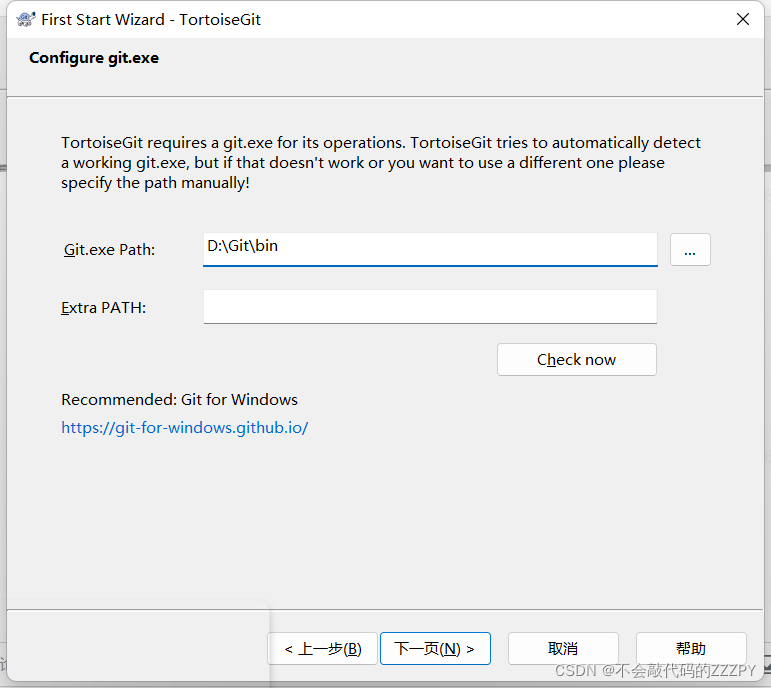Click the TortoiseGit description paragraph

[381, 162]
